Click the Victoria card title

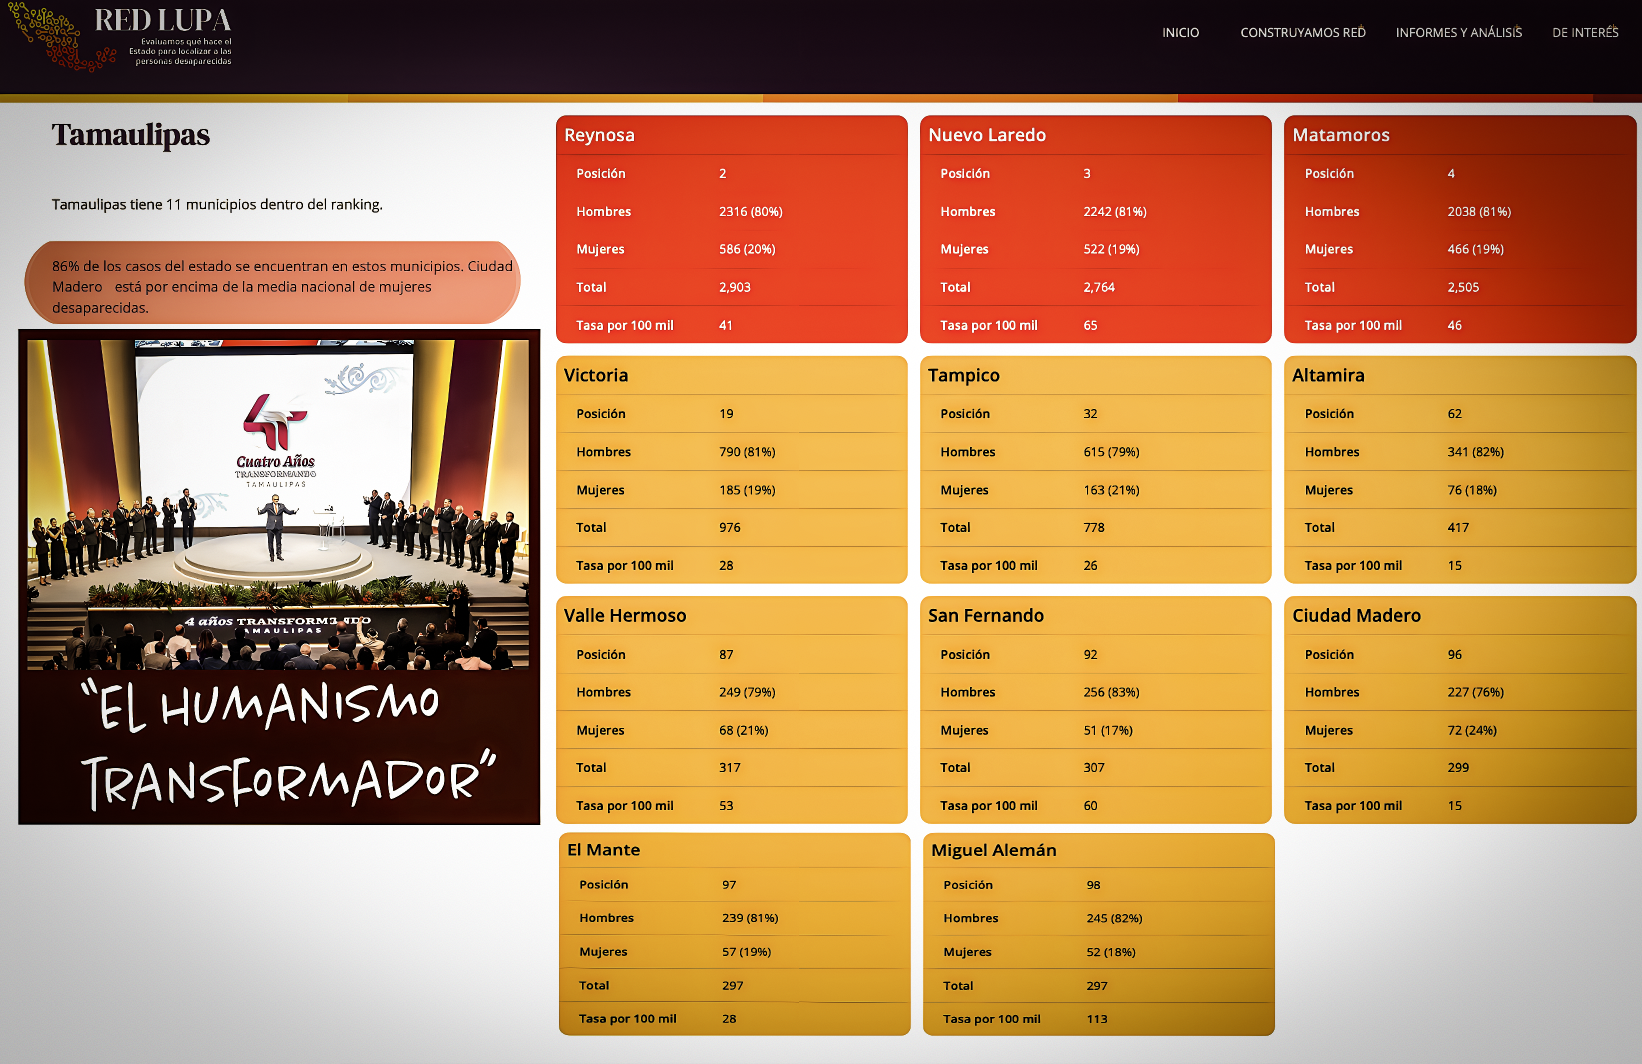click(596, 375)
